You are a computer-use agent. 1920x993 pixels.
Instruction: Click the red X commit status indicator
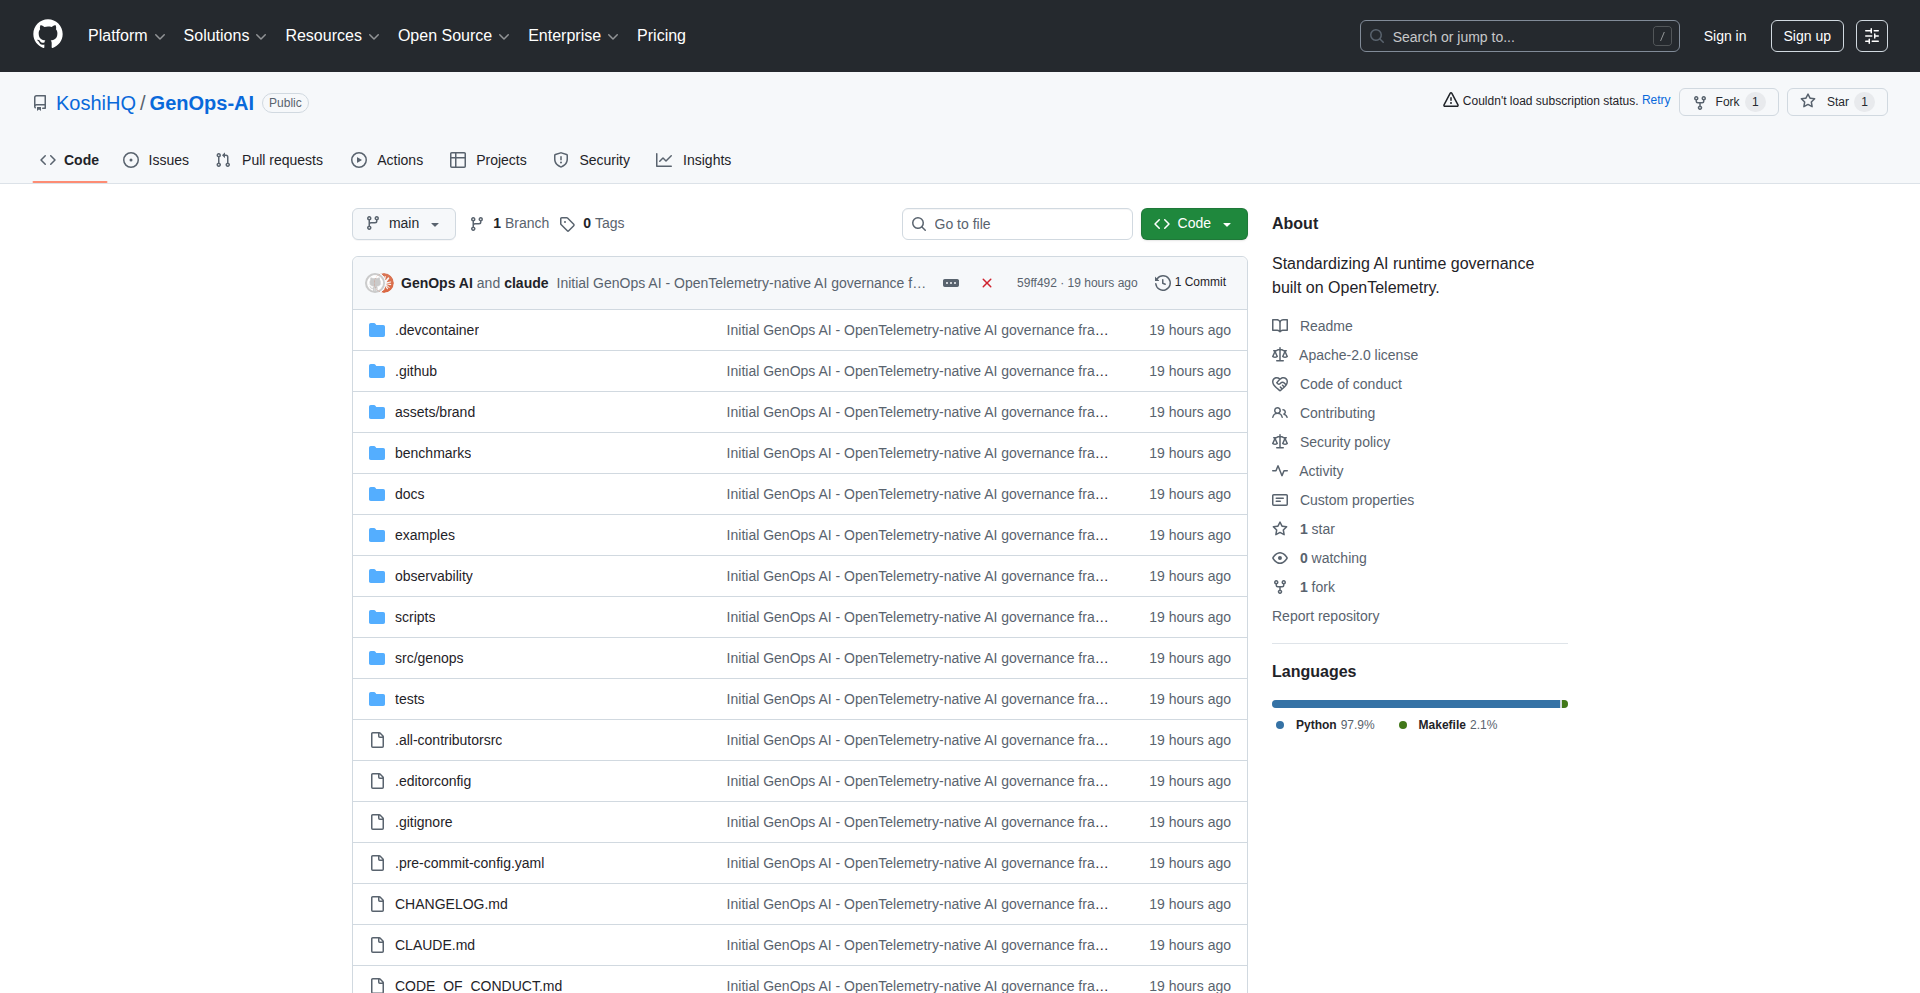987,283
